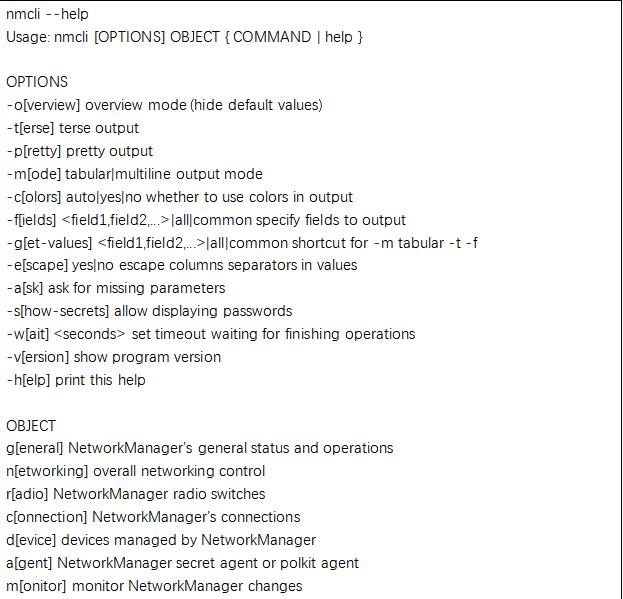Screen dimensions: 623x599
Task: Click the -p[retty] pretty output line
Action: pos(79,151)
